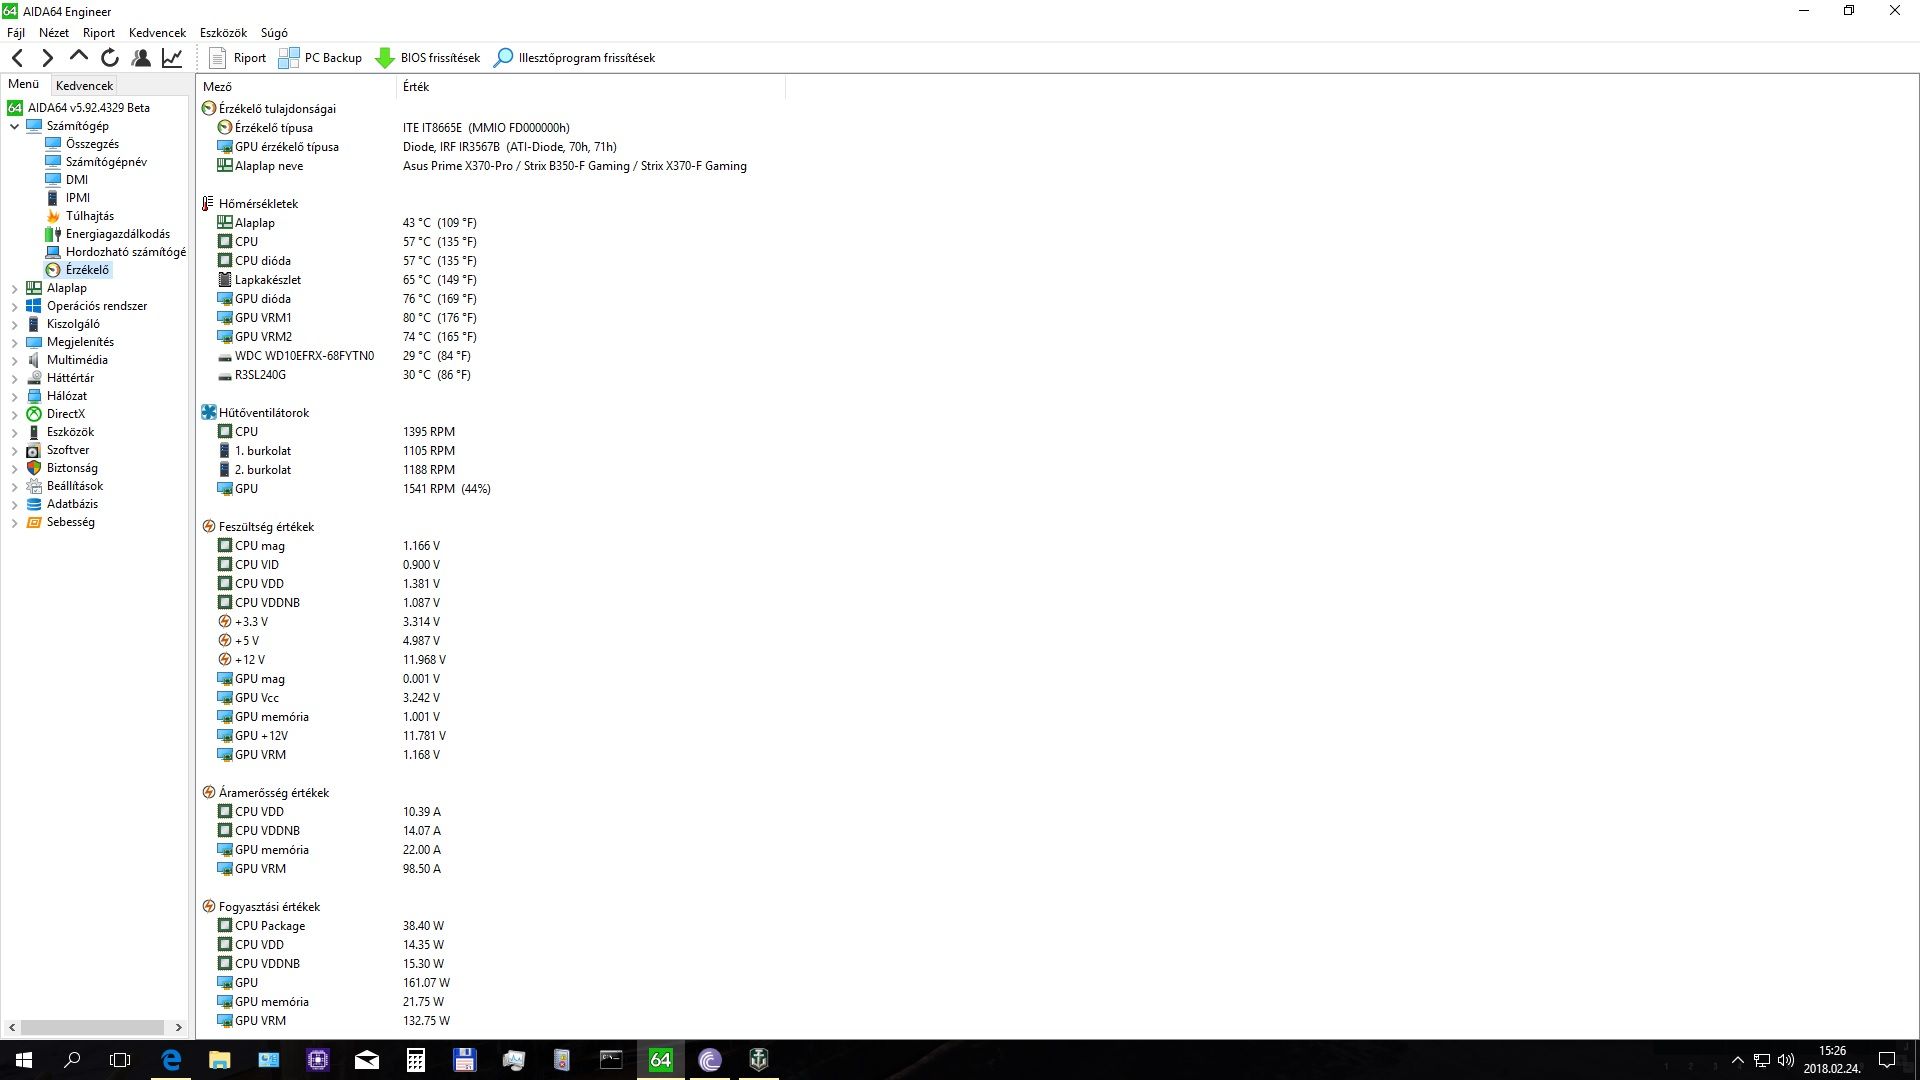
Task: Click the AIDA64 taskbar icon
Action: tap(661, 1060)
